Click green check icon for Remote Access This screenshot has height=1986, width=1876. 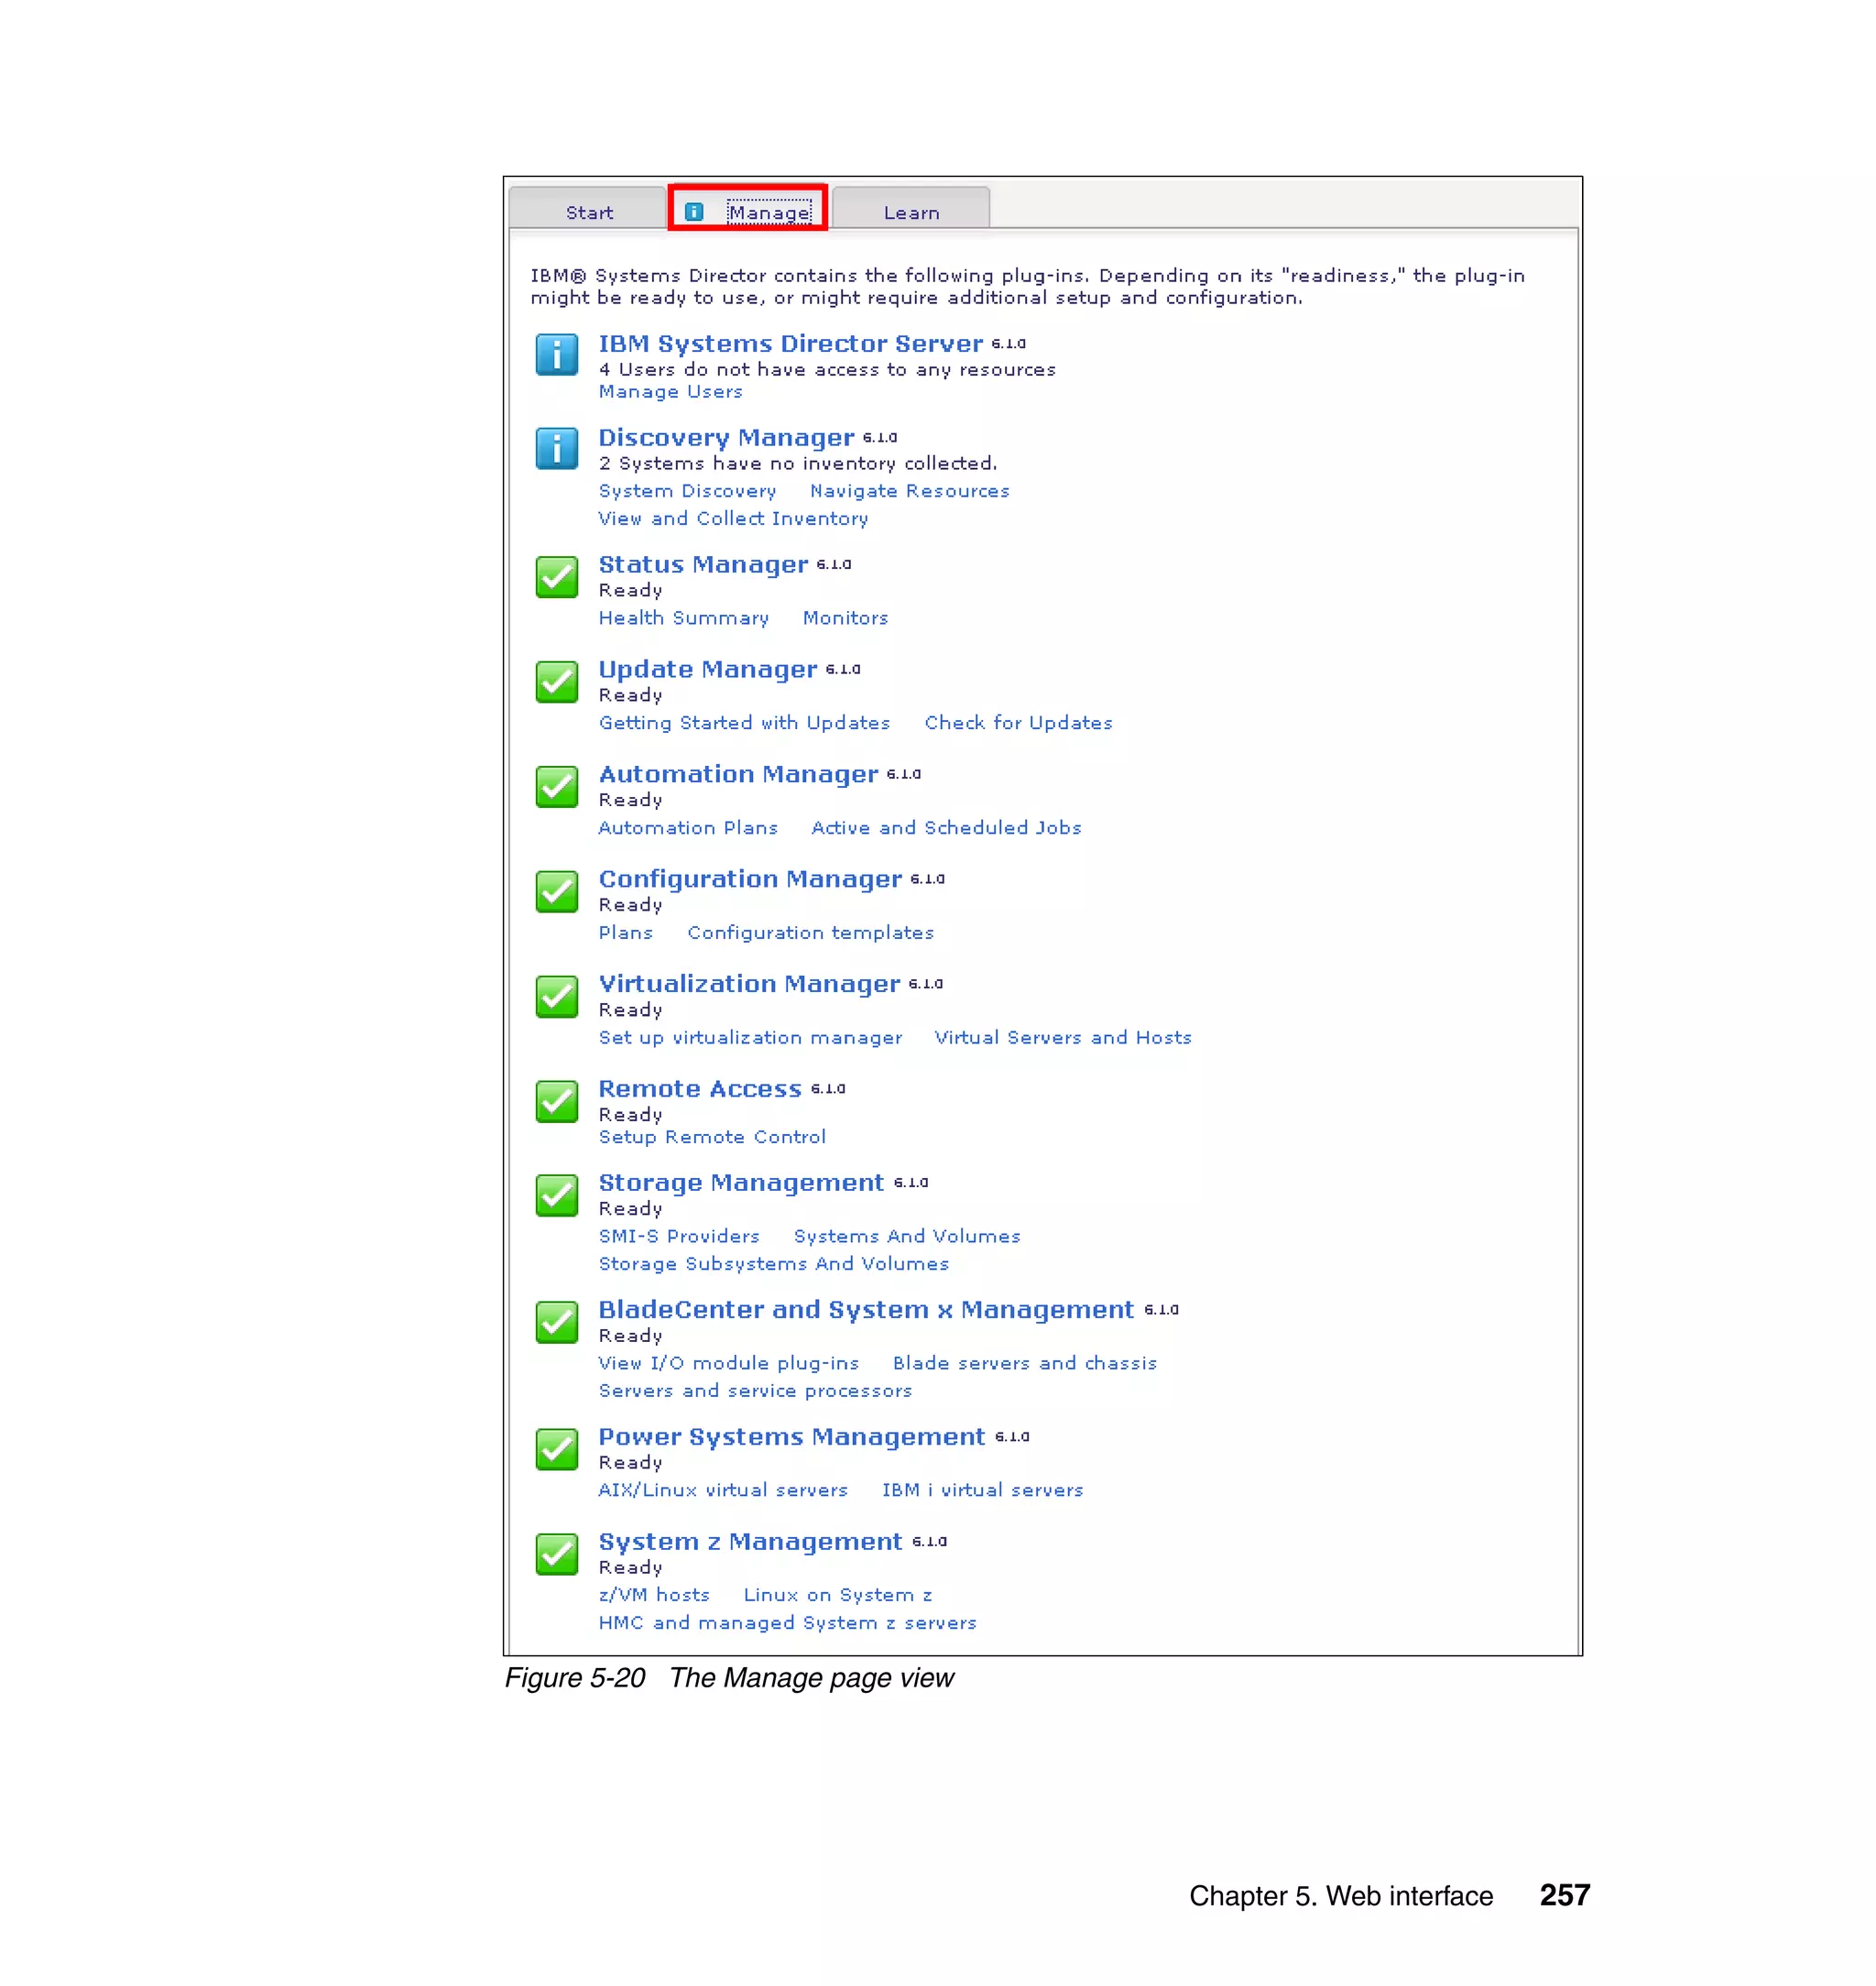[556, 1102]
